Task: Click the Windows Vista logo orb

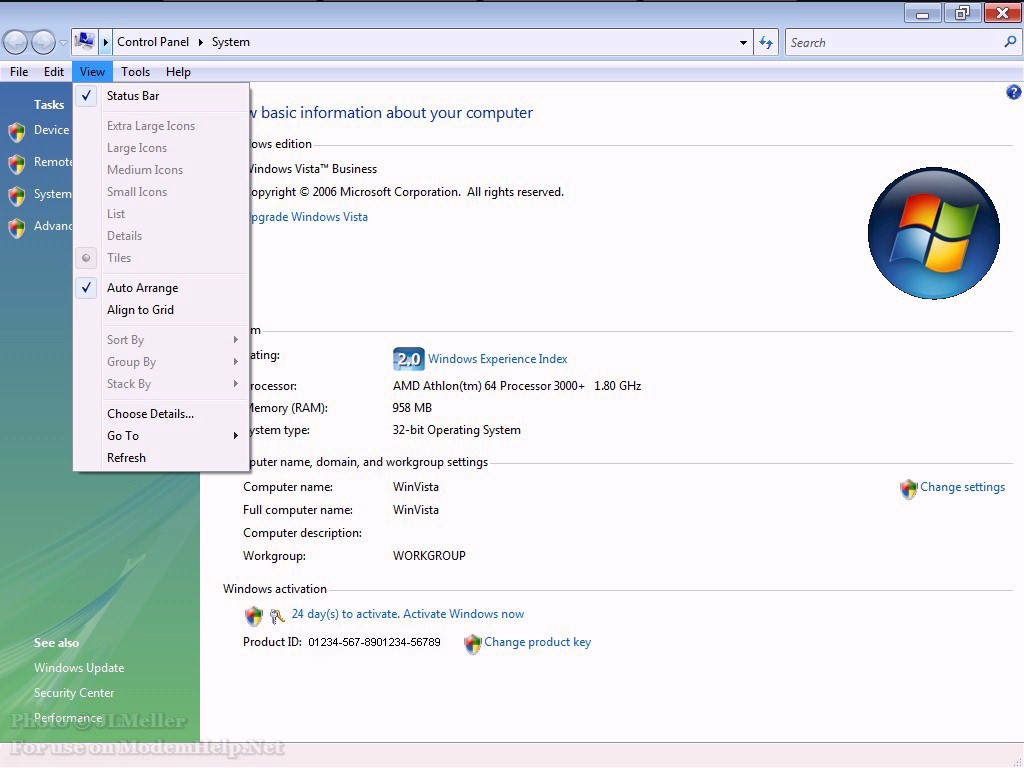Action: click(933, 233)
